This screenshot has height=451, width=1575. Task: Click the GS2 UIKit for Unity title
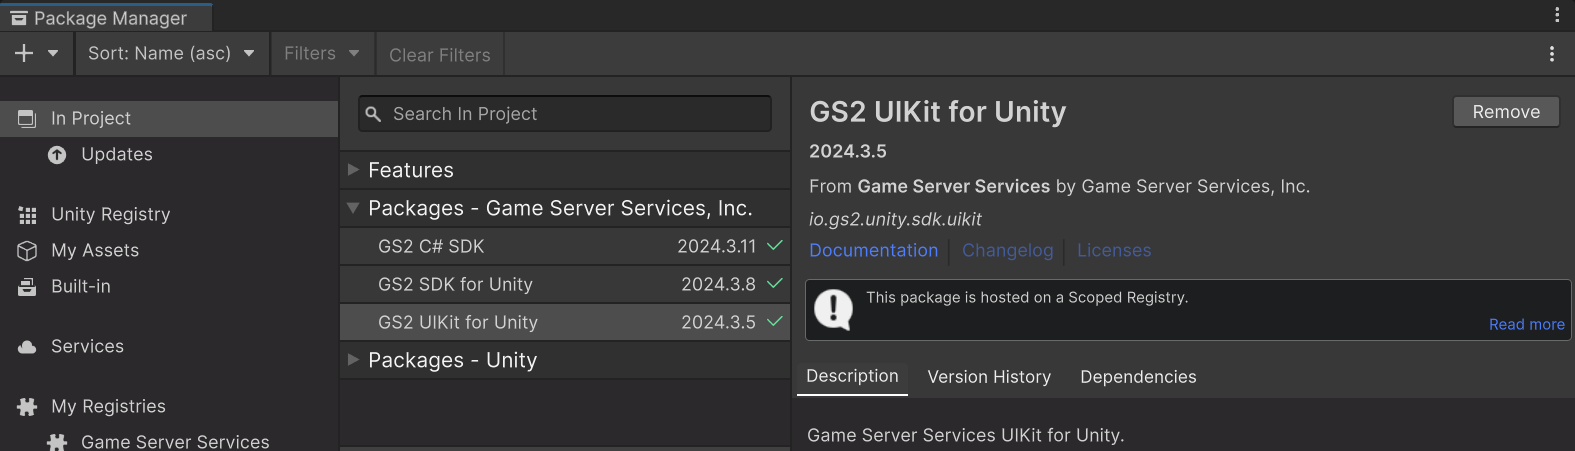click(938, 112)
